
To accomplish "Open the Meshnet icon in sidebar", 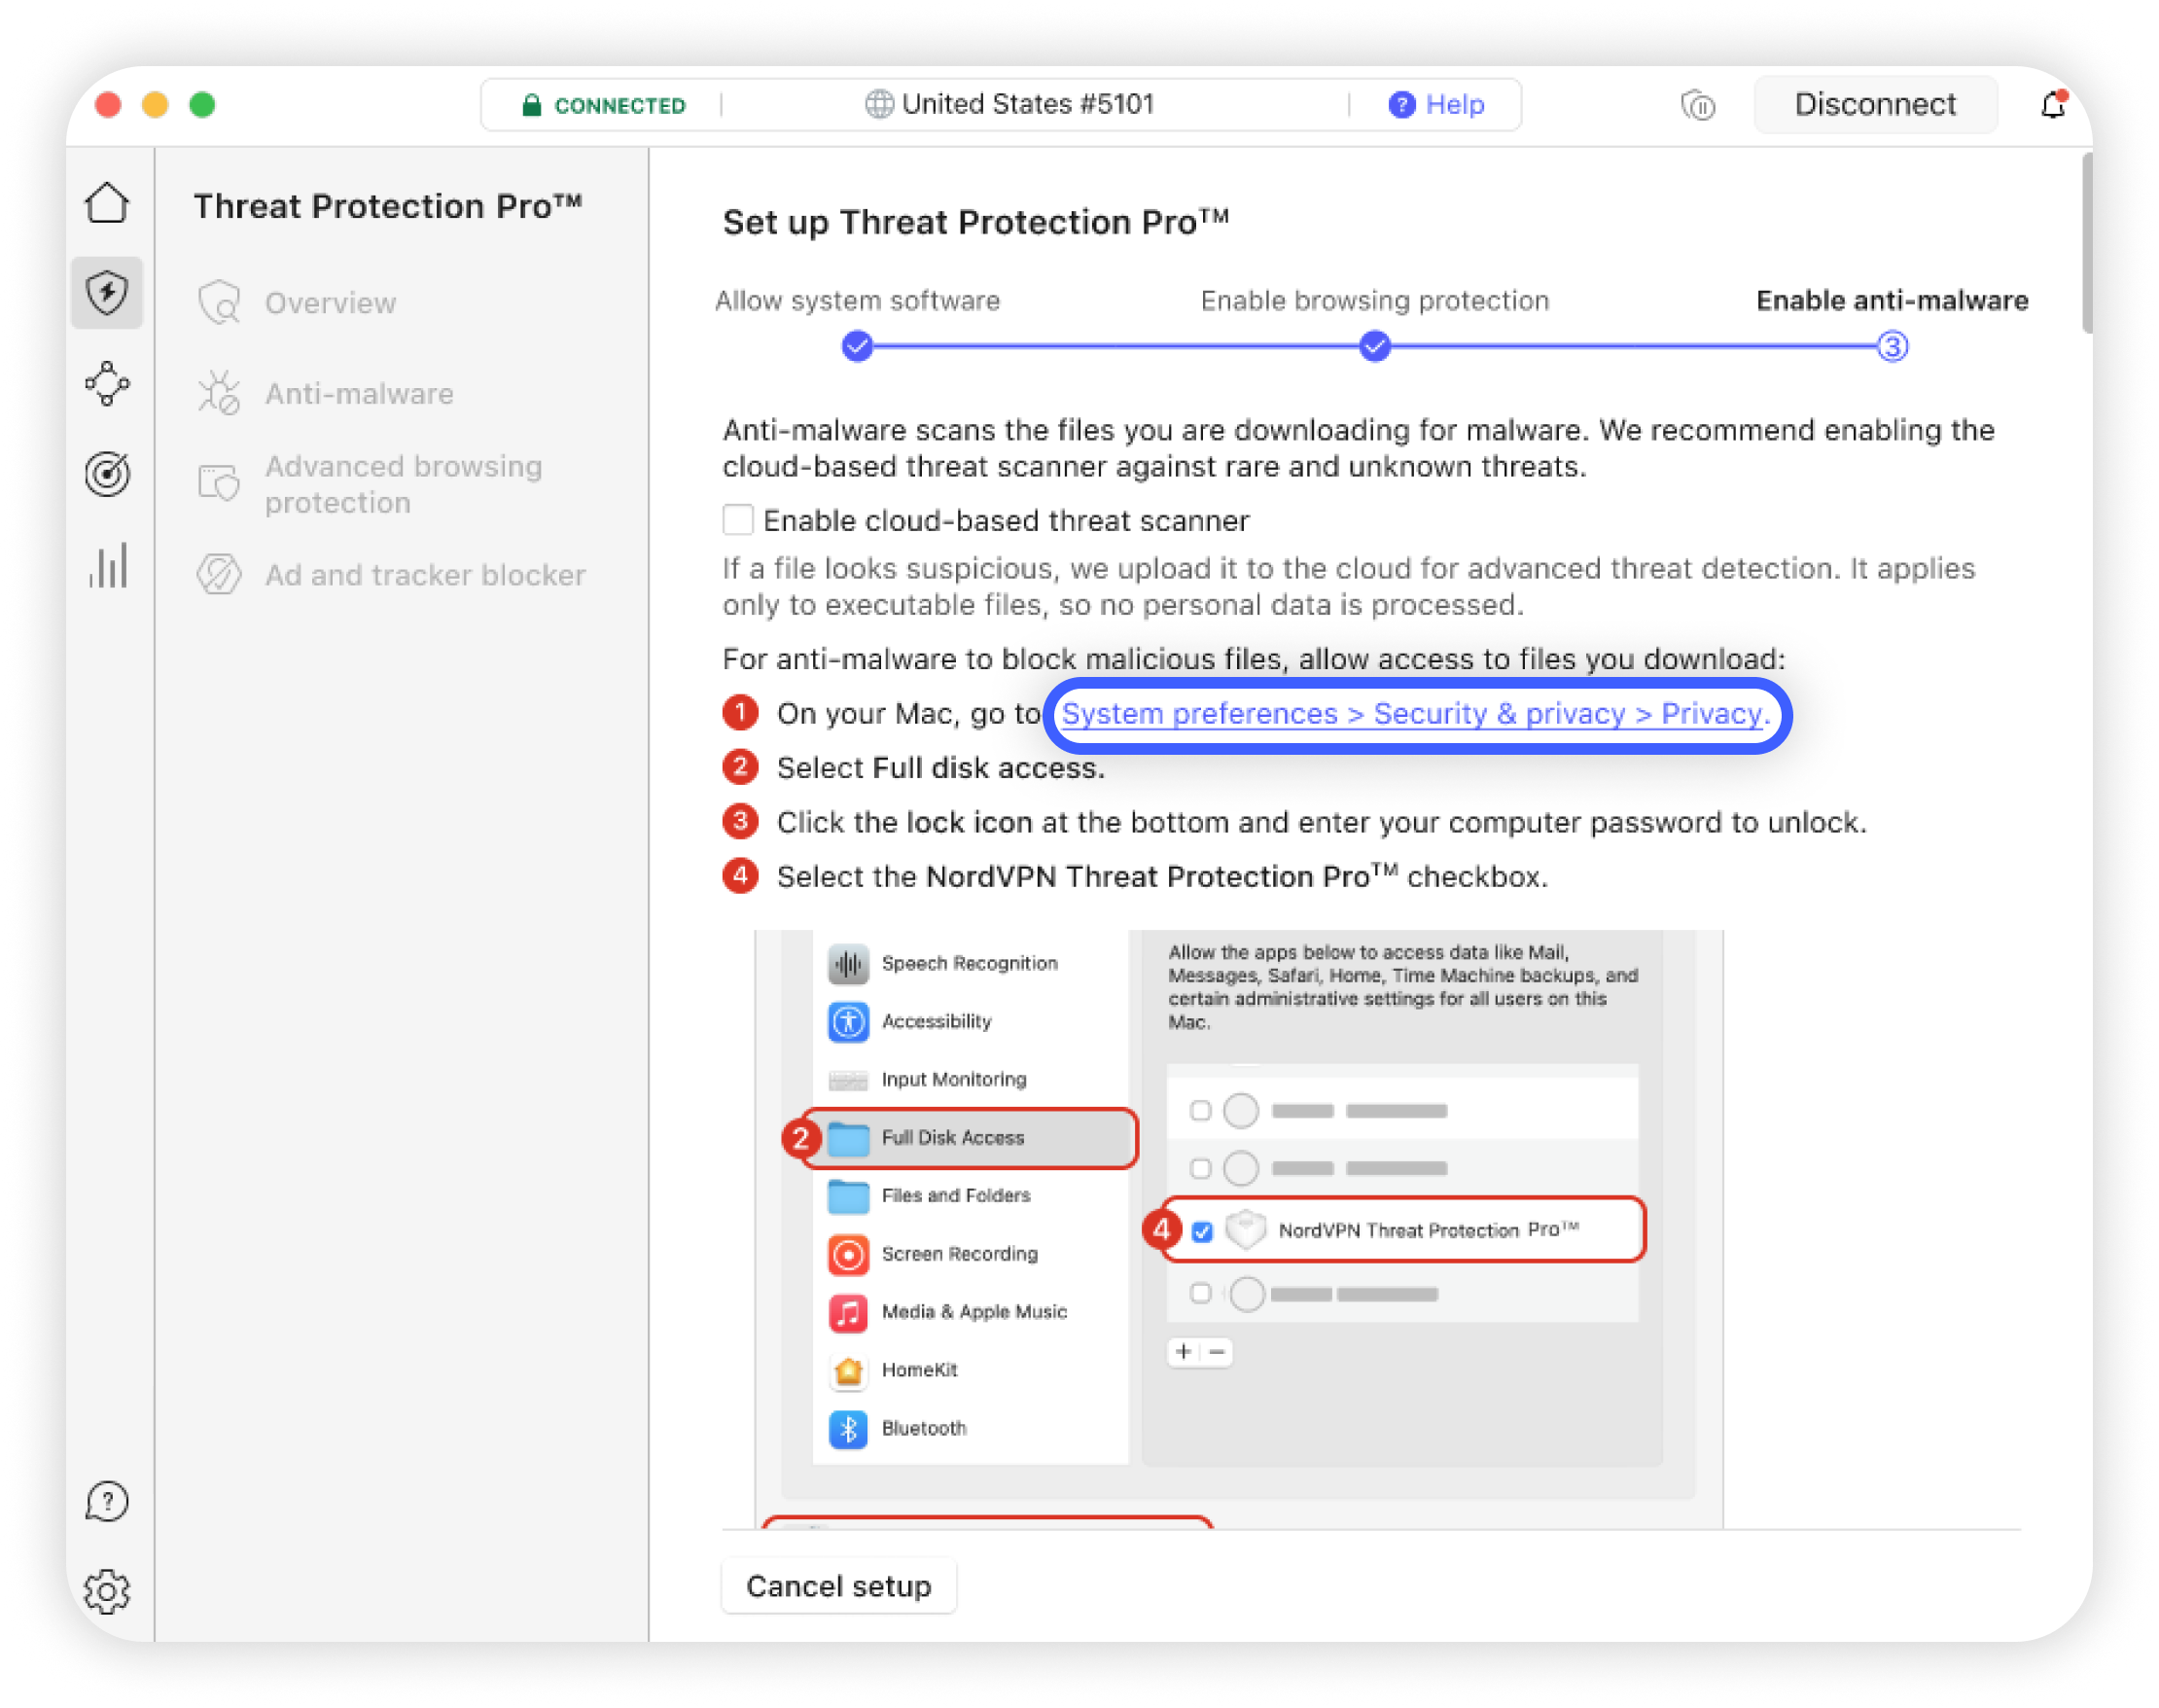I will coord(107,384).
